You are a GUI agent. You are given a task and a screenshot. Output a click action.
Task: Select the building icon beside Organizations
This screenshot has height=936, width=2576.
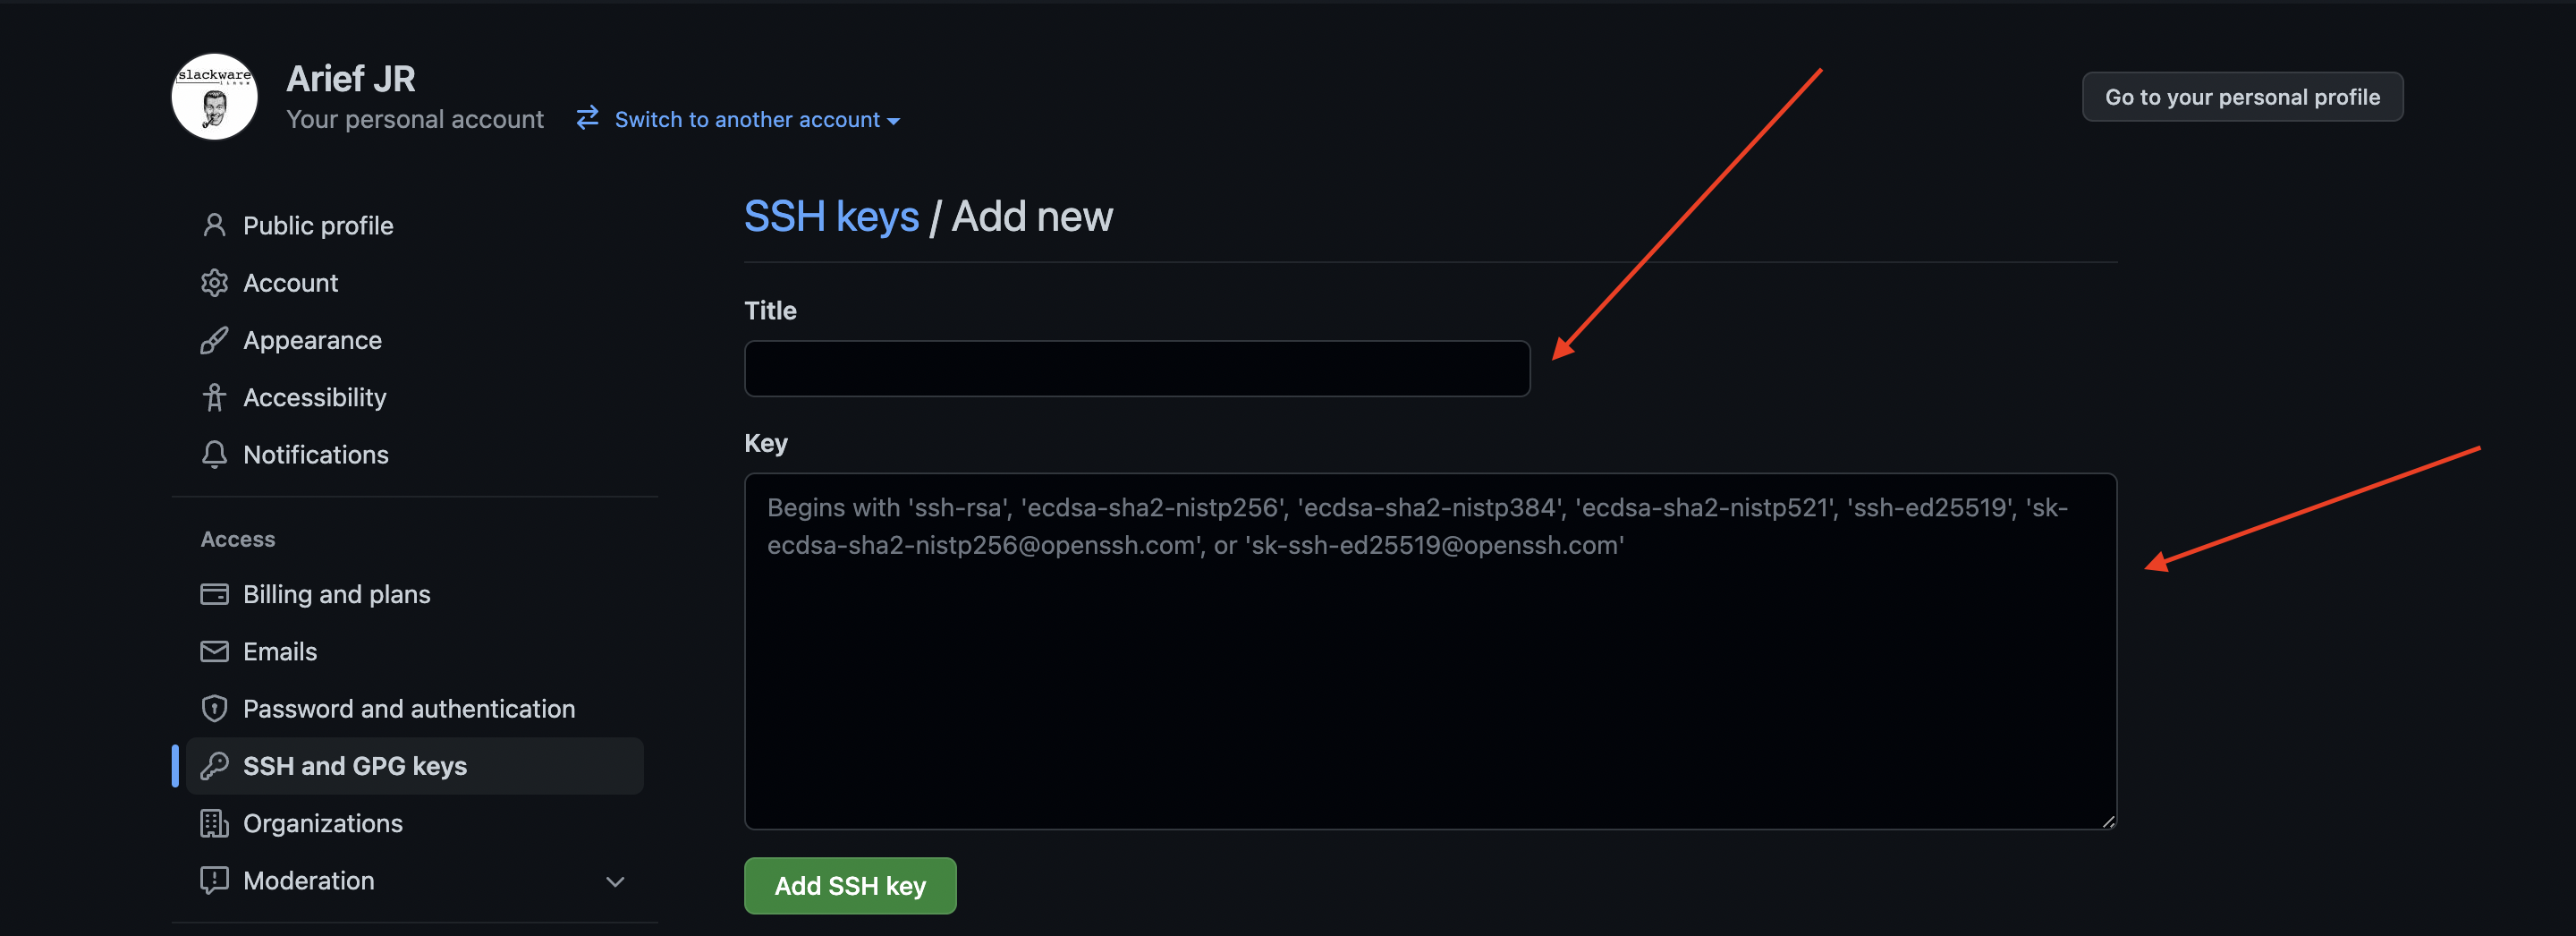coord(215,823)
